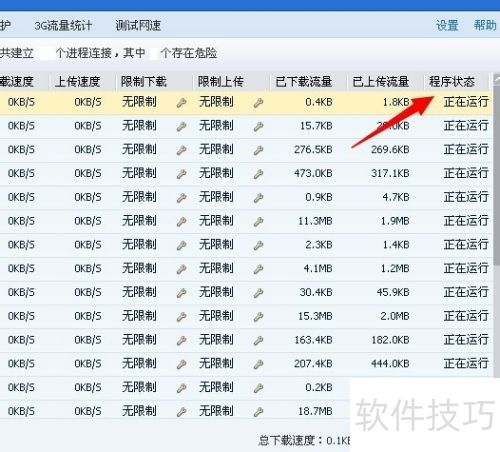The image size is (500, 452).
Task: Select the 45.9KB uploaded traffic cell
Action: click(393, 292)
